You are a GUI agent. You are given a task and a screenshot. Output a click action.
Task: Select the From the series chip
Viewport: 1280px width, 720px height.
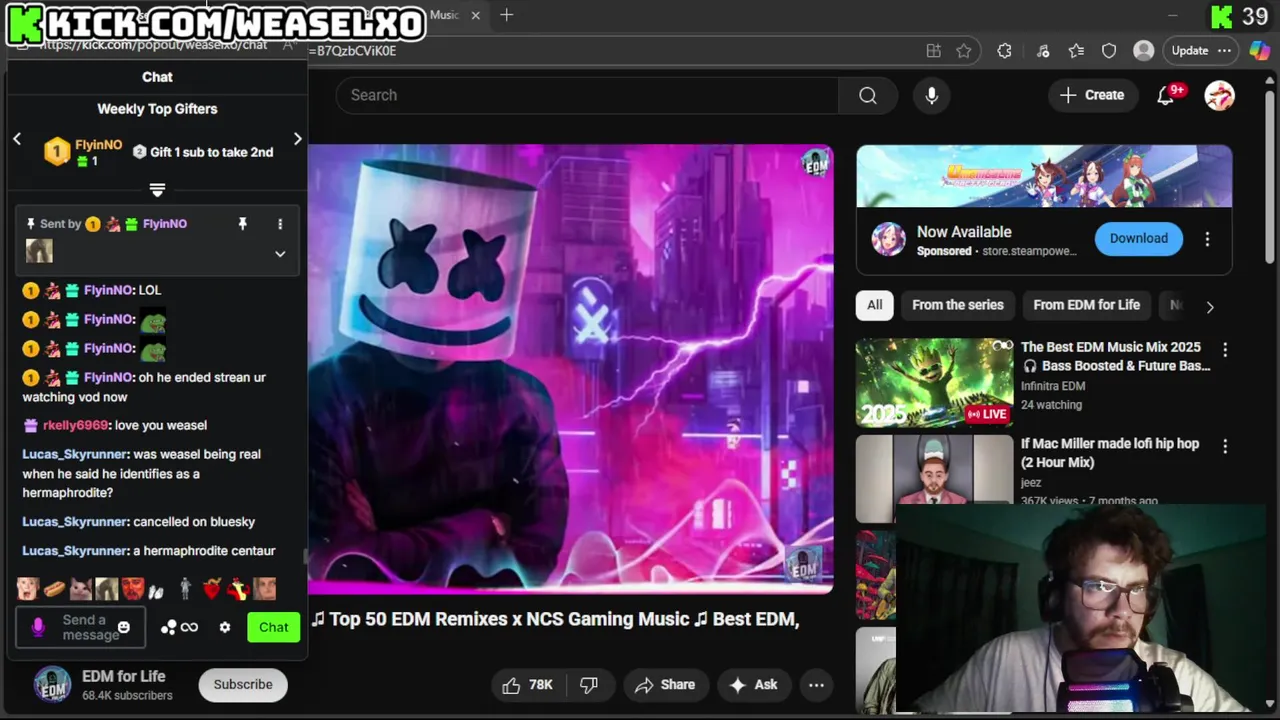(x=958, y=305)
